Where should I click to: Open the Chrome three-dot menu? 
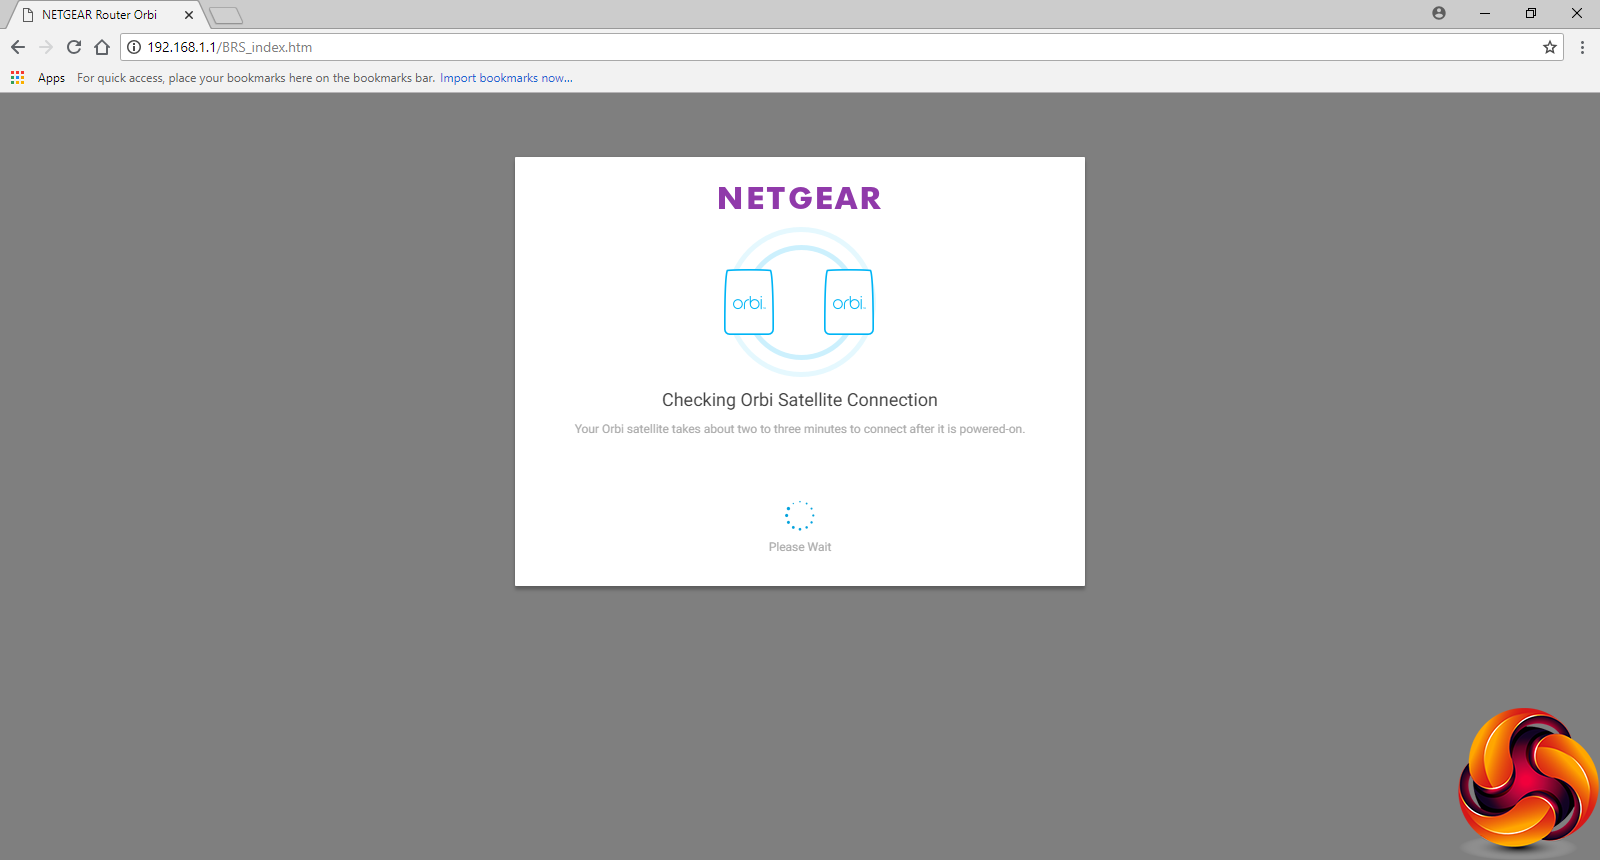tap(1582, 47)
